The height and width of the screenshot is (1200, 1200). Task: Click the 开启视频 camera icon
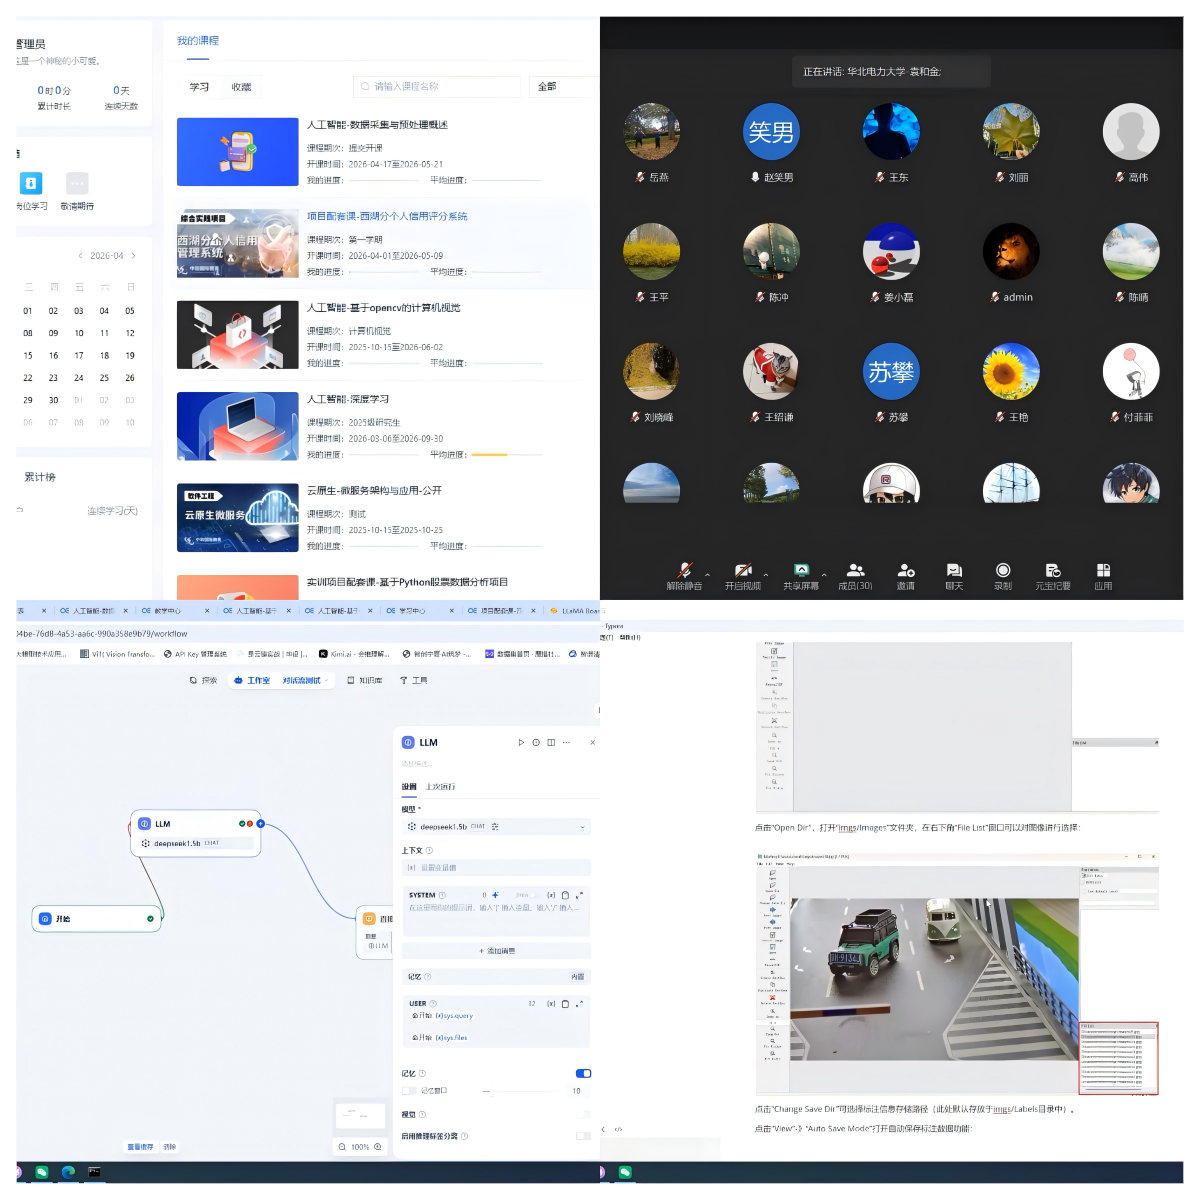(x=742, y=570)
